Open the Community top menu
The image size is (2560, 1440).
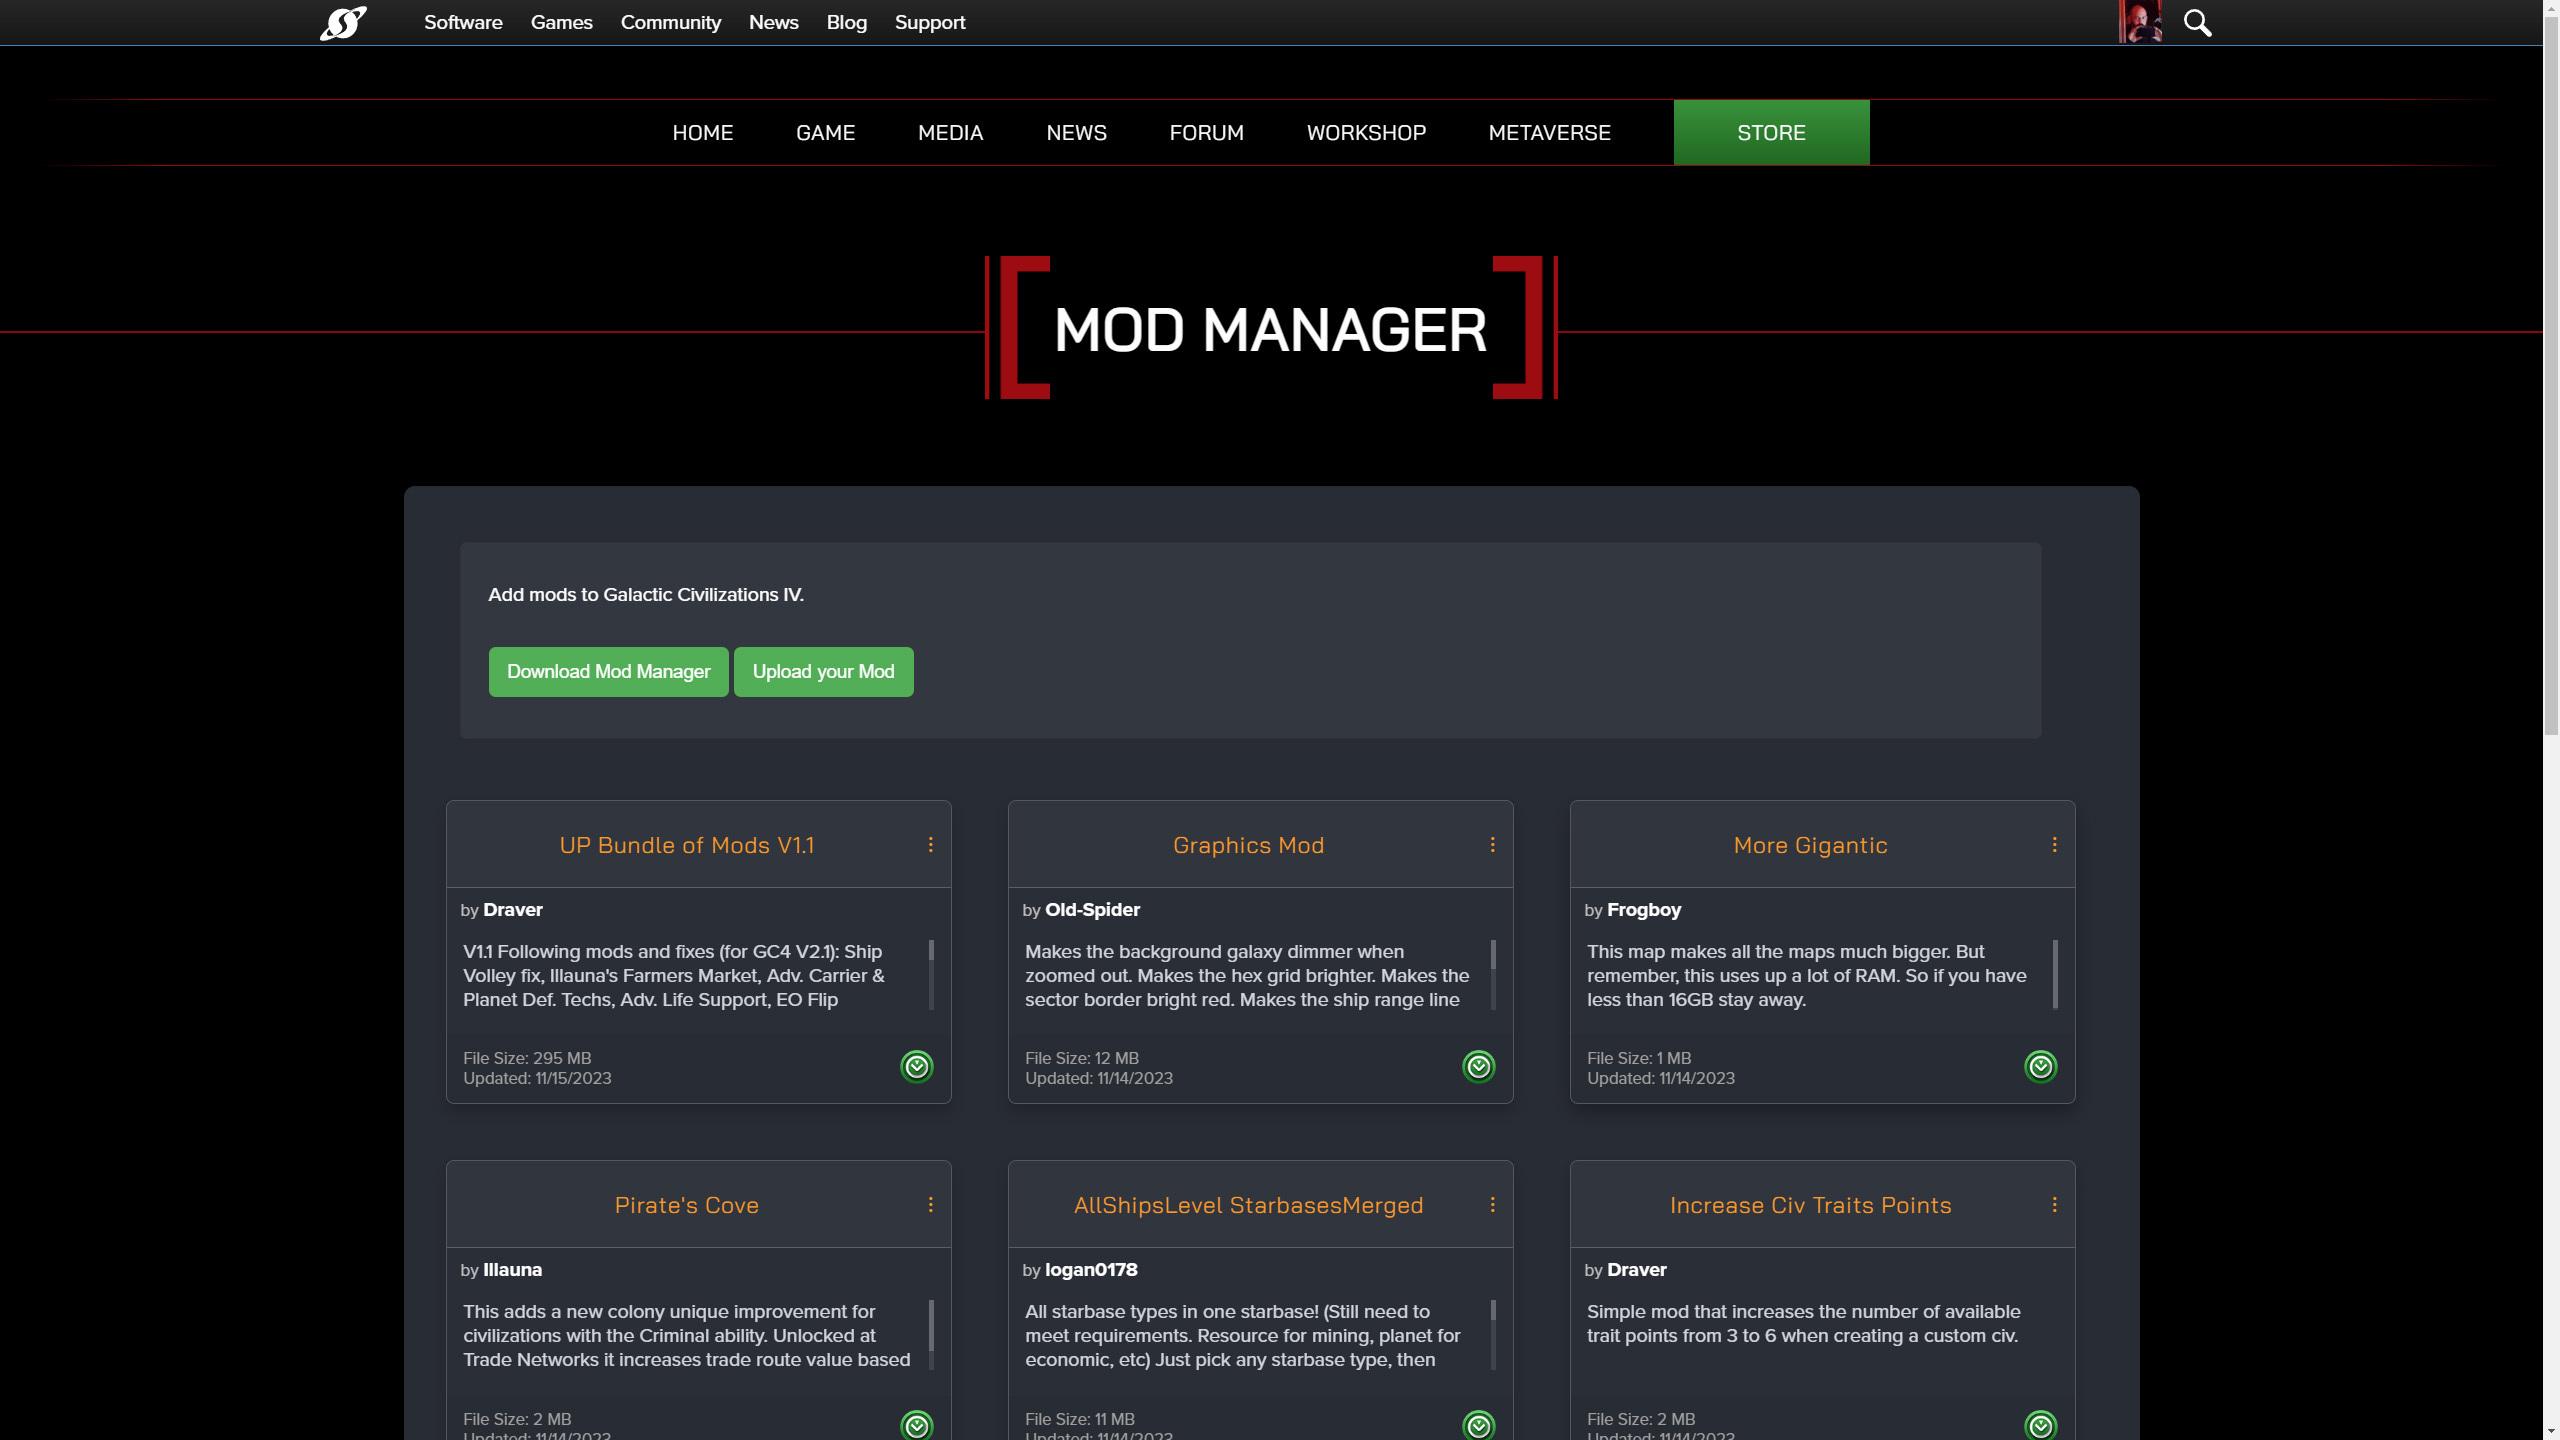(670, 22)
